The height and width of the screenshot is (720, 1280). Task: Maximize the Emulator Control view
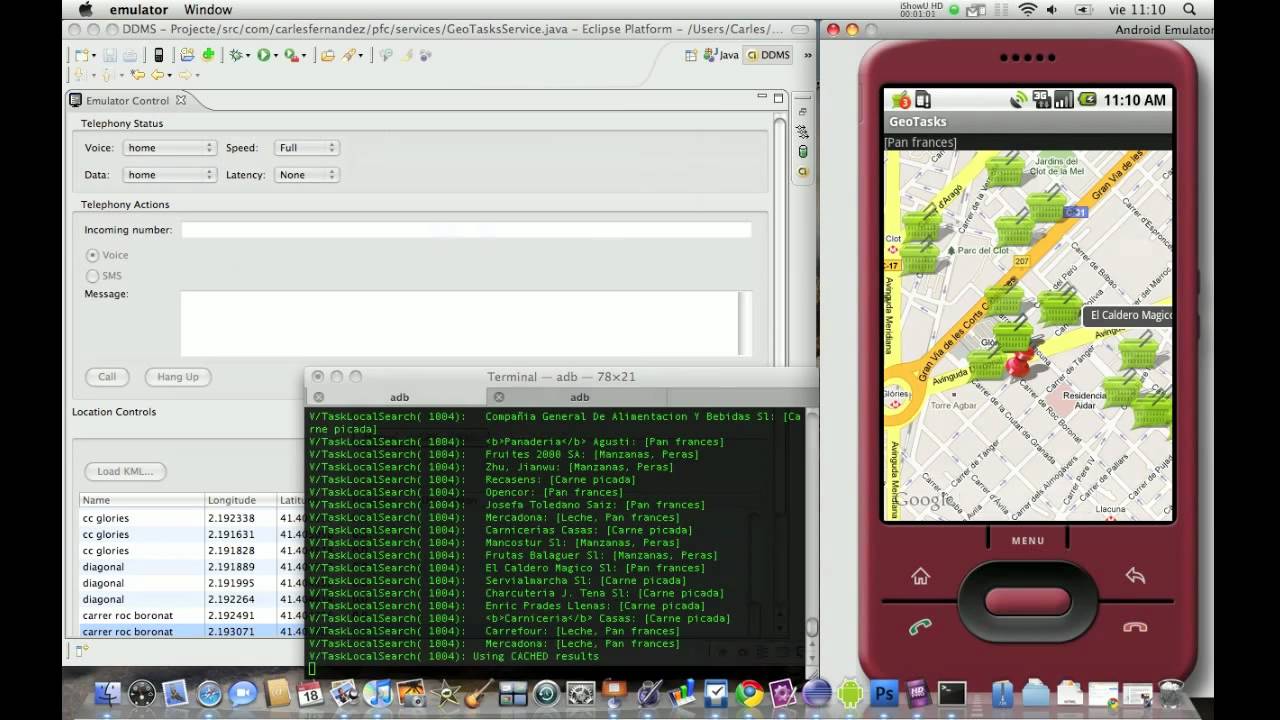(778, 97)
